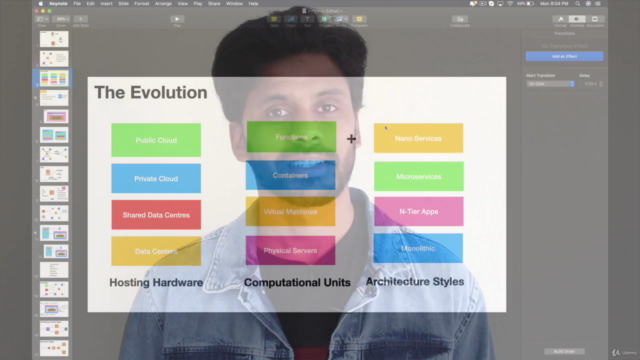Open the Collaborate toolbar icon
Viewport: 640px width, 360px height.
click(x=460, y=19)
